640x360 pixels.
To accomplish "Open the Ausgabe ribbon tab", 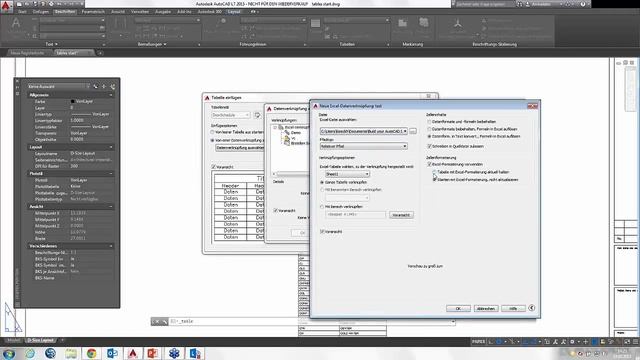I will pos(163,12).
